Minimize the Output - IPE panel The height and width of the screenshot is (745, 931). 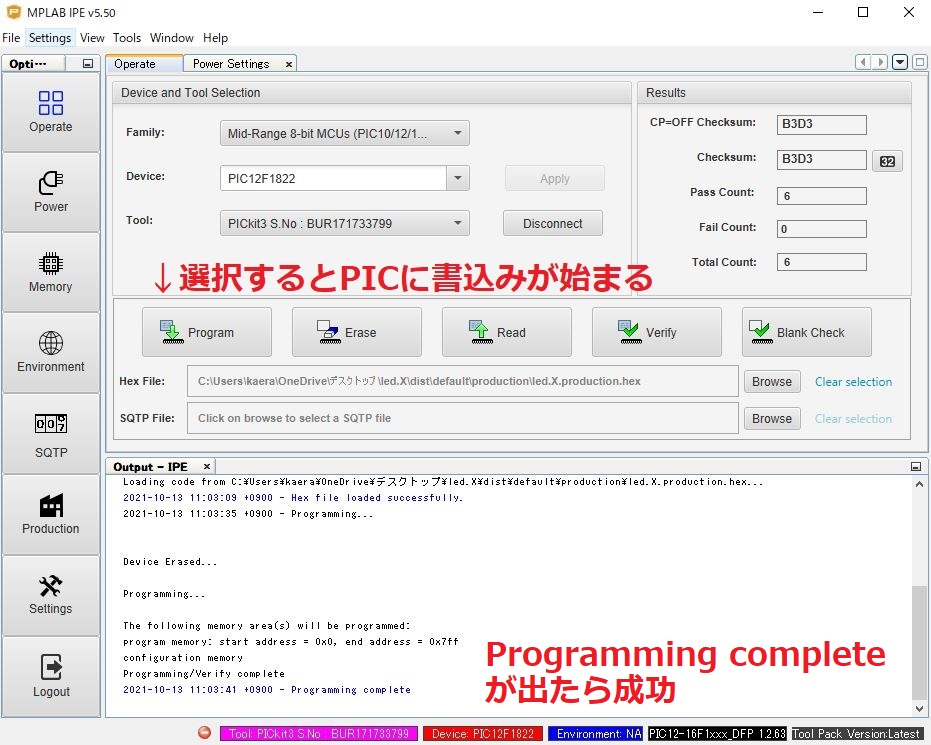(916, 467)
